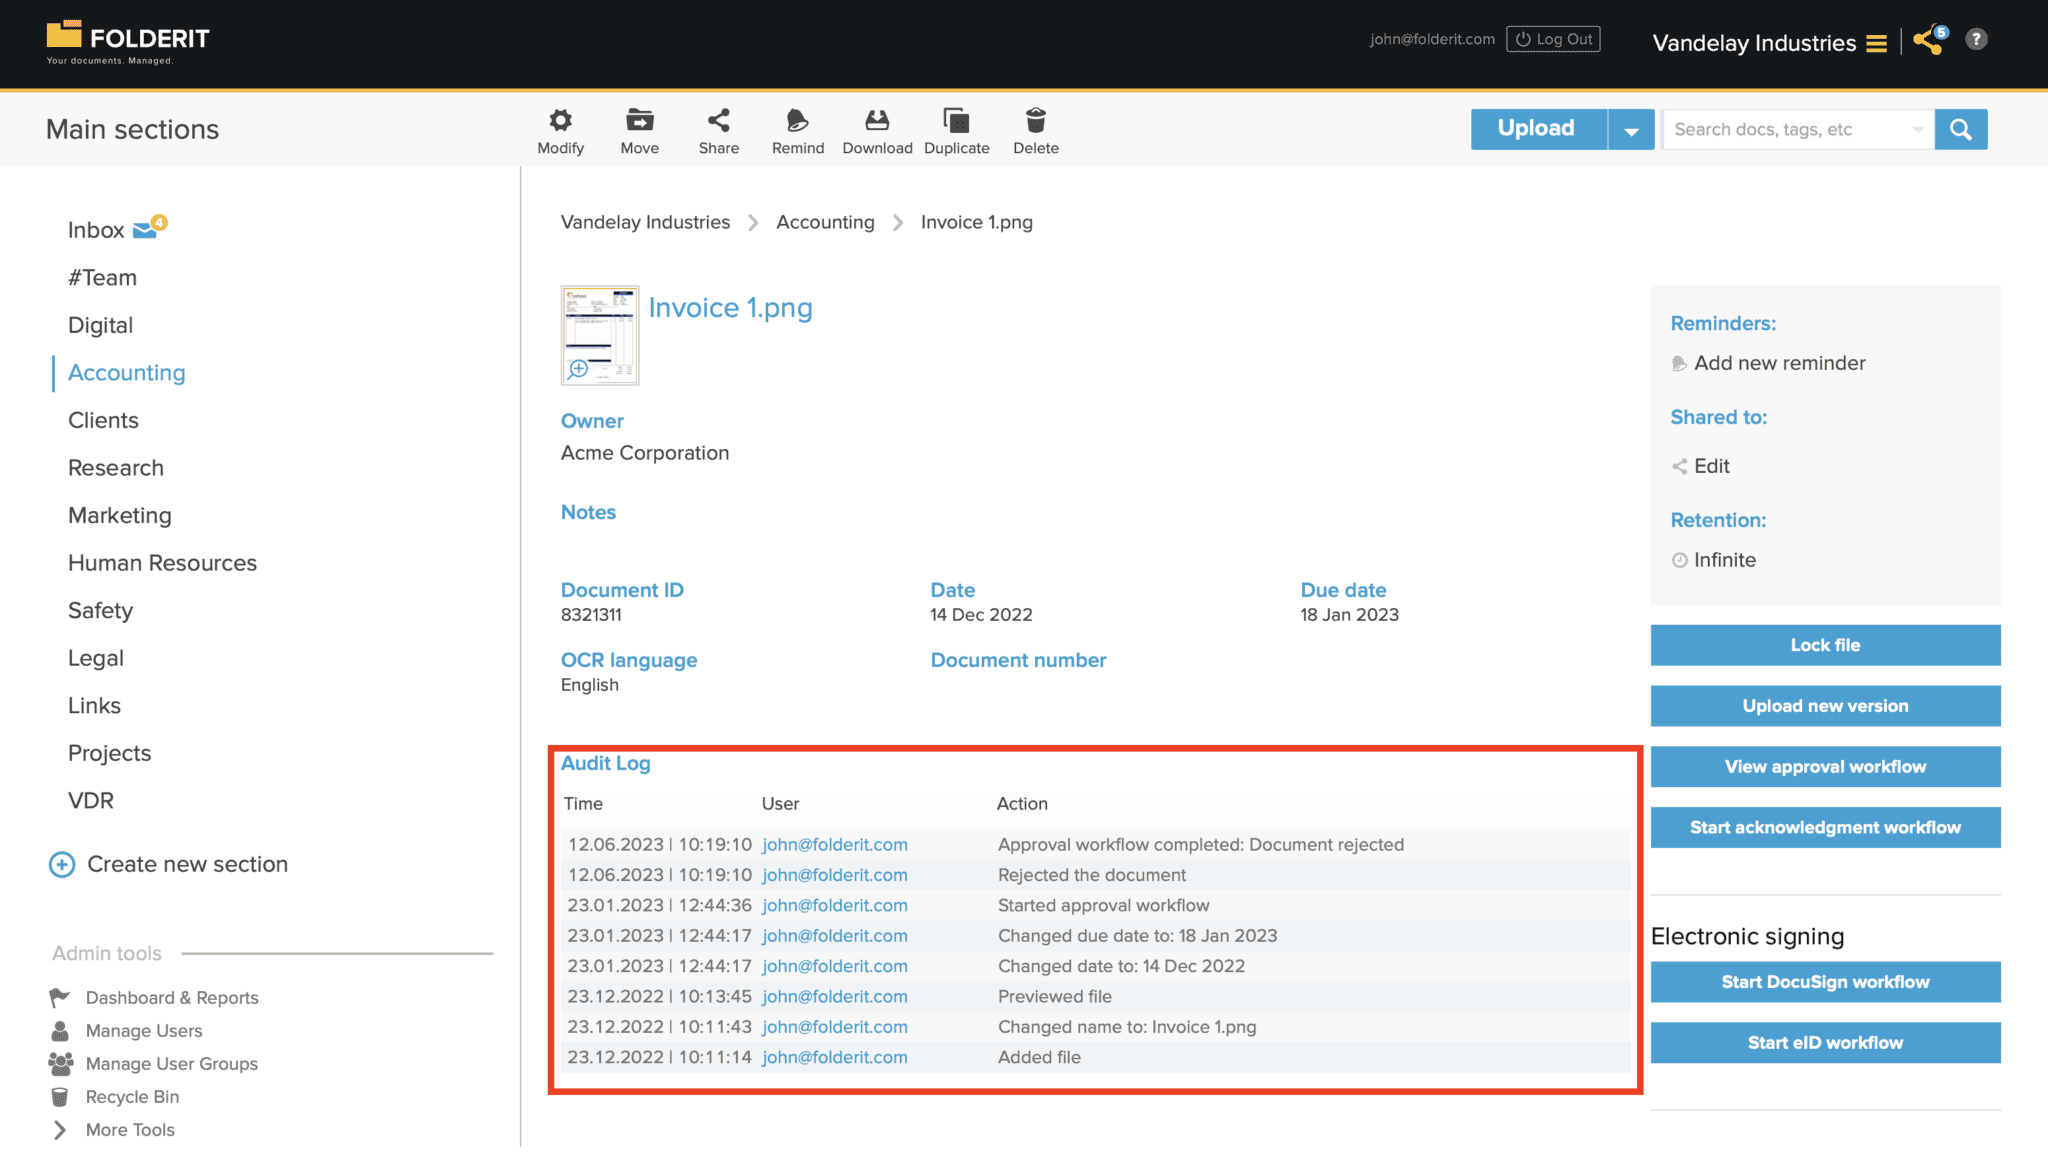Click the Remind bell icon
This screenshot has width=2048, height=1161.
[x=797, y=121]
